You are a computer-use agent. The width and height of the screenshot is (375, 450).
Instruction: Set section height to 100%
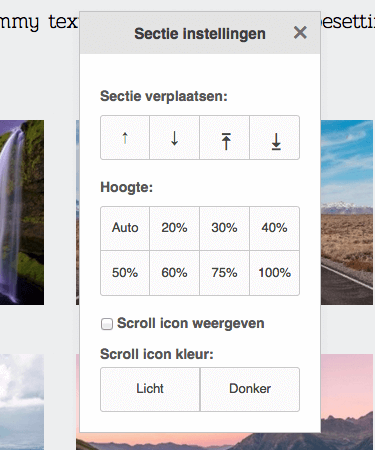pos(274,273)
